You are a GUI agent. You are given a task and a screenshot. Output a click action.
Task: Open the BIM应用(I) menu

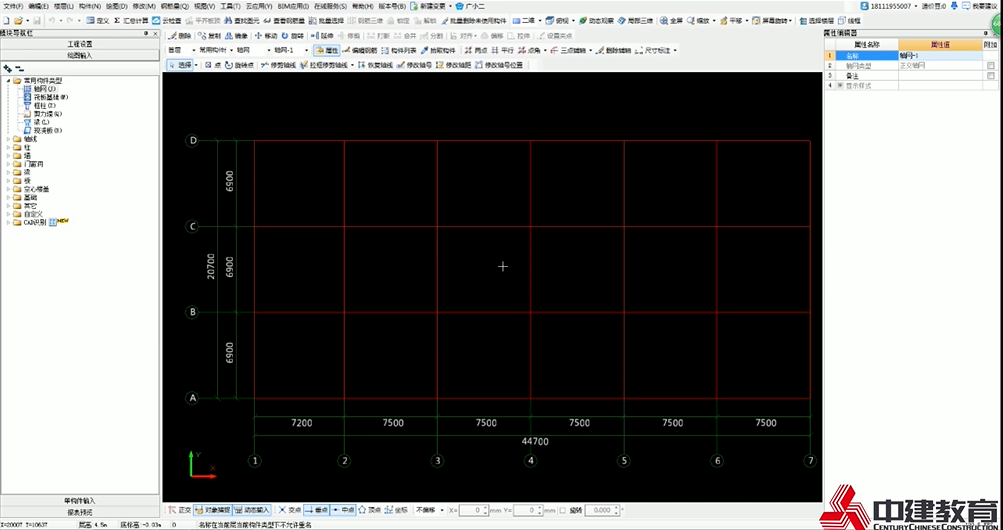(x=293, y=6)
